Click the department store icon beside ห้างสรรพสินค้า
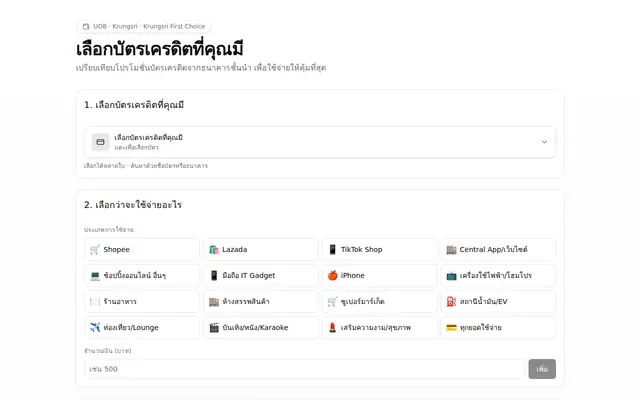This screenshot has width=640, height=400. [214, 302]
